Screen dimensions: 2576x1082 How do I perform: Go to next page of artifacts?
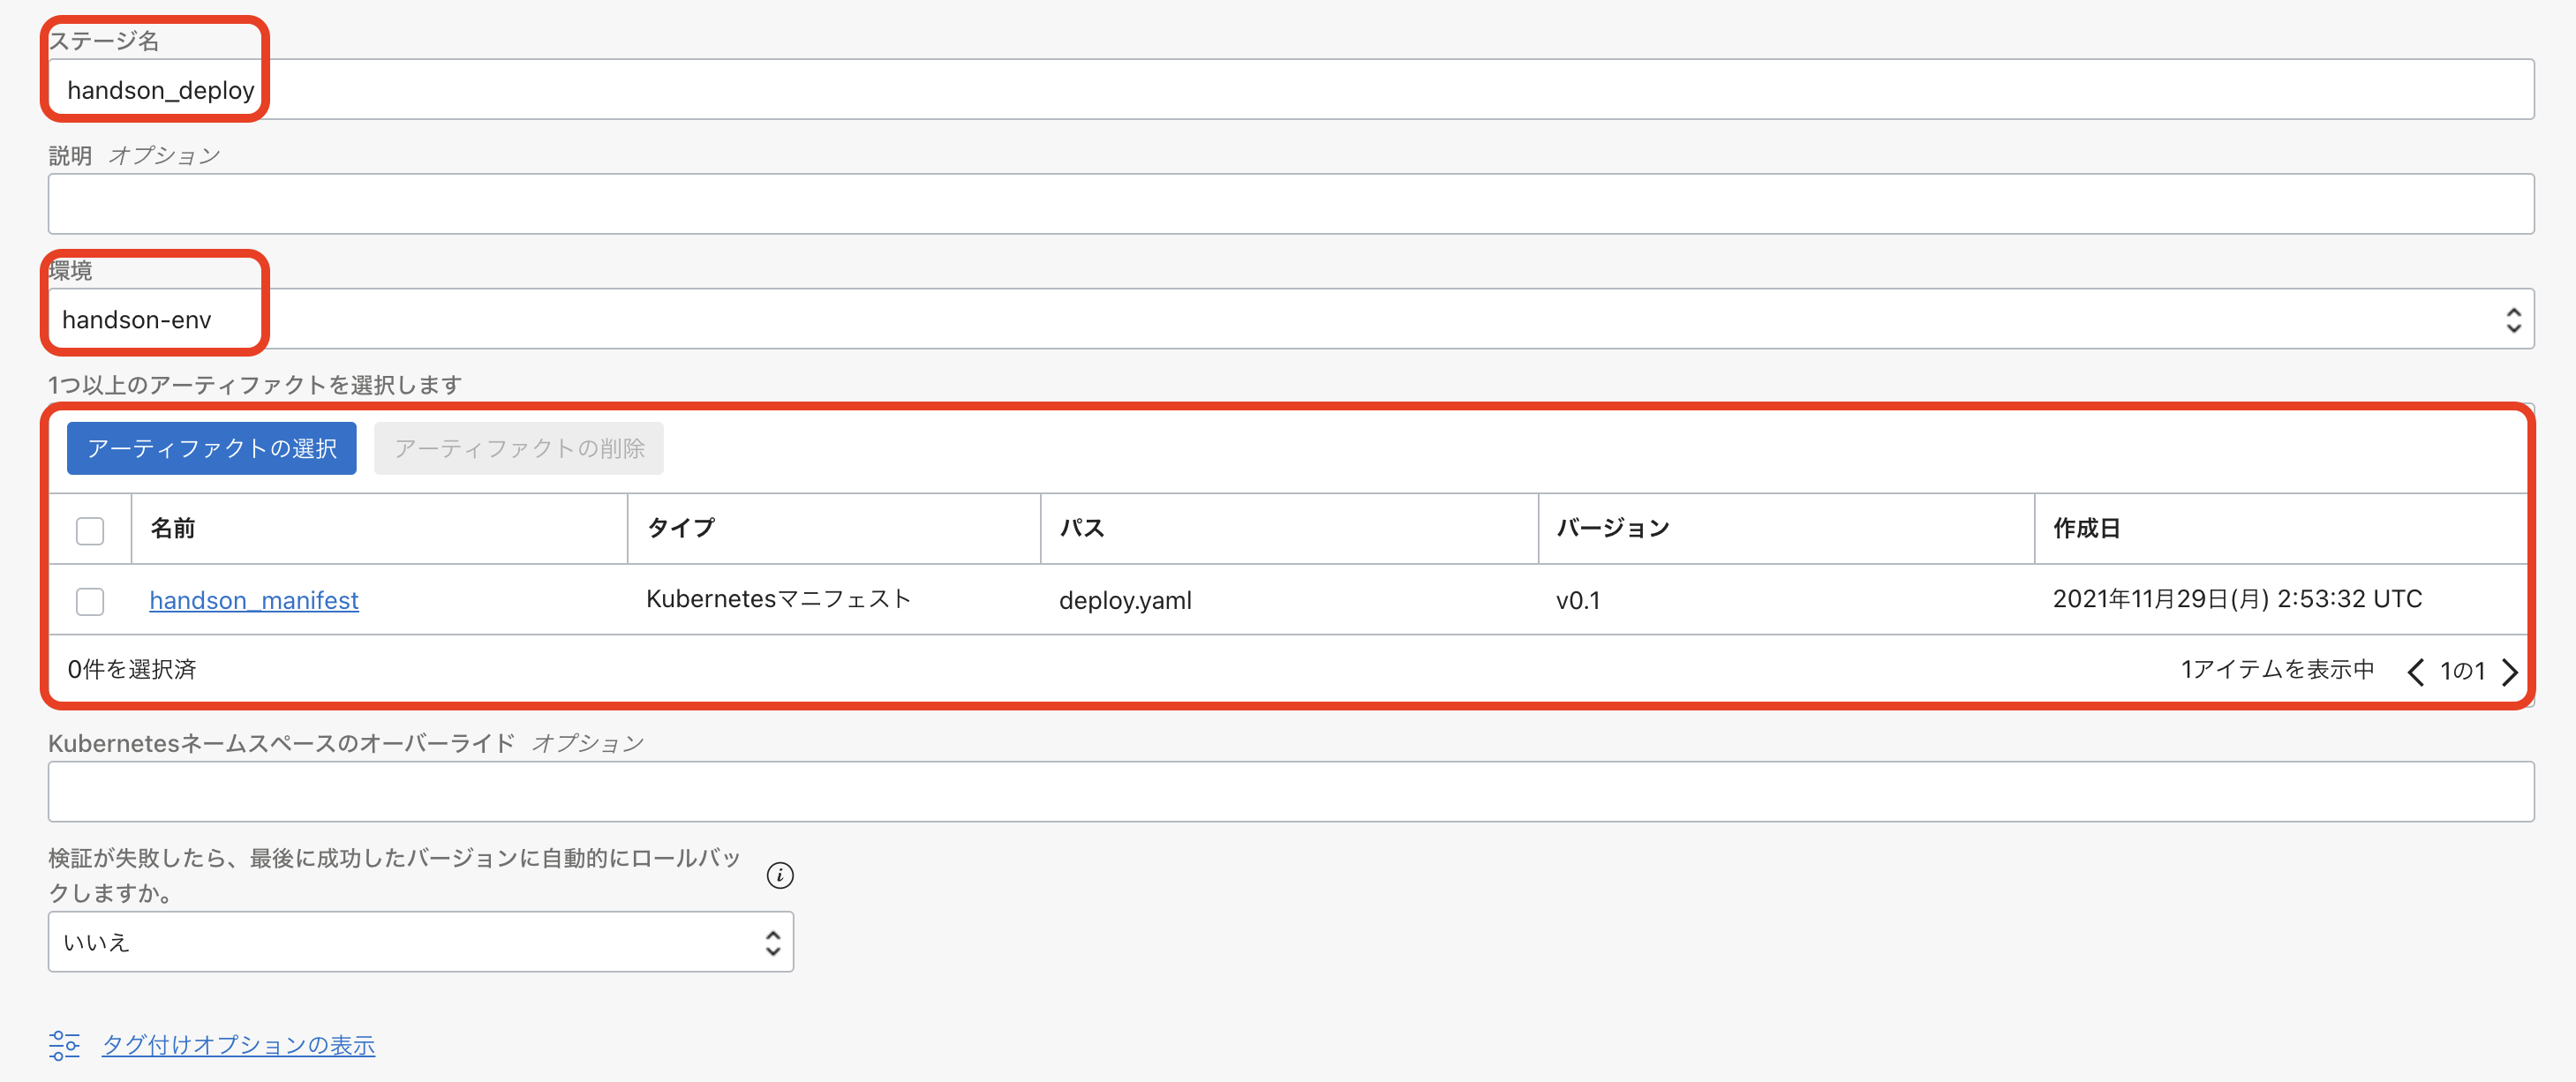2509,671
